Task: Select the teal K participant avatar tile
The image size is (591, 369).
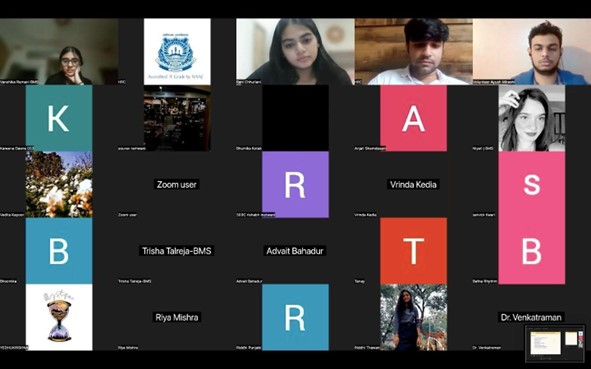Action: point(59,118)
